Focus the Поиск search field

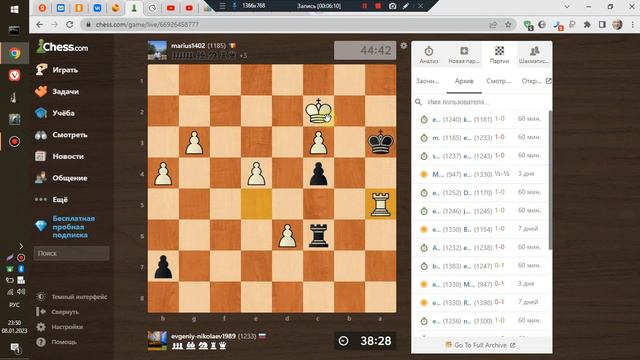tap(71, 253)
